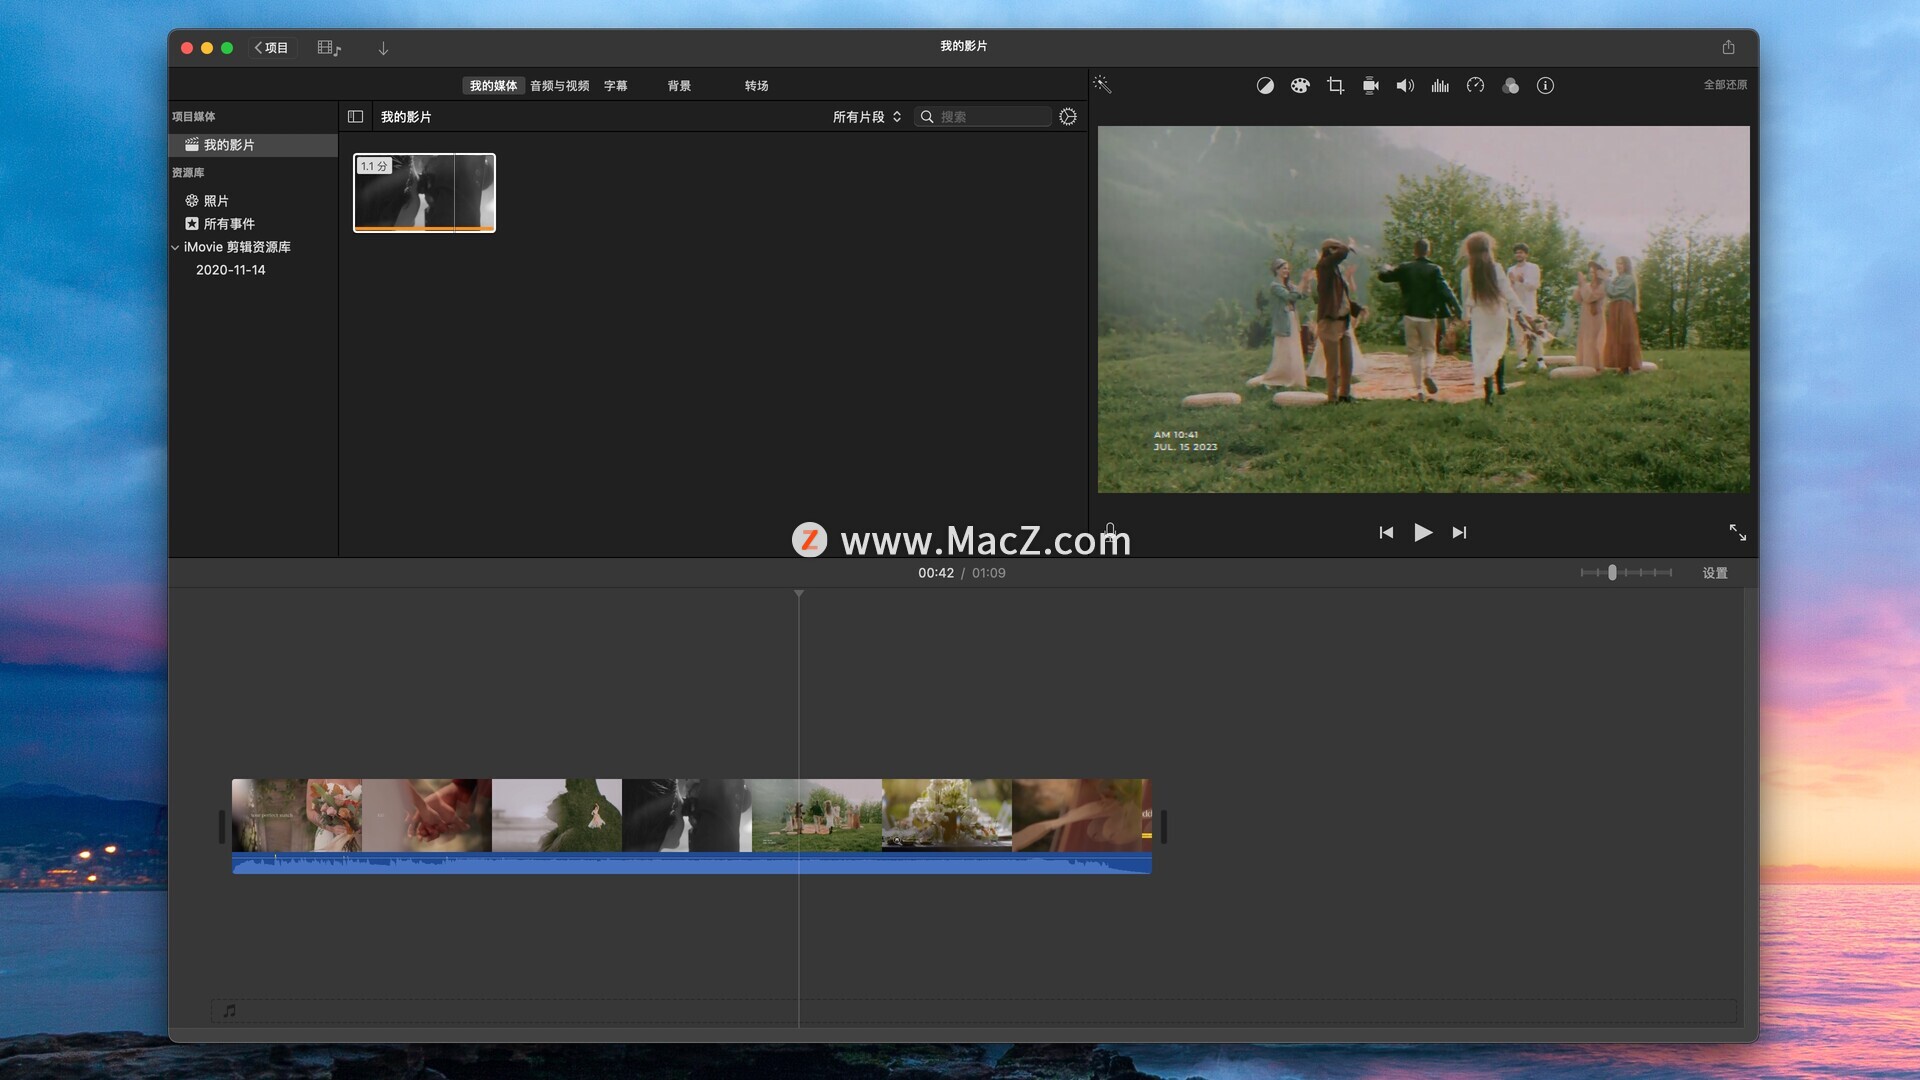Screen dimensions: 1920x1080
Task: Open the speed adjustment tool
Action: tap(1475, 86)
